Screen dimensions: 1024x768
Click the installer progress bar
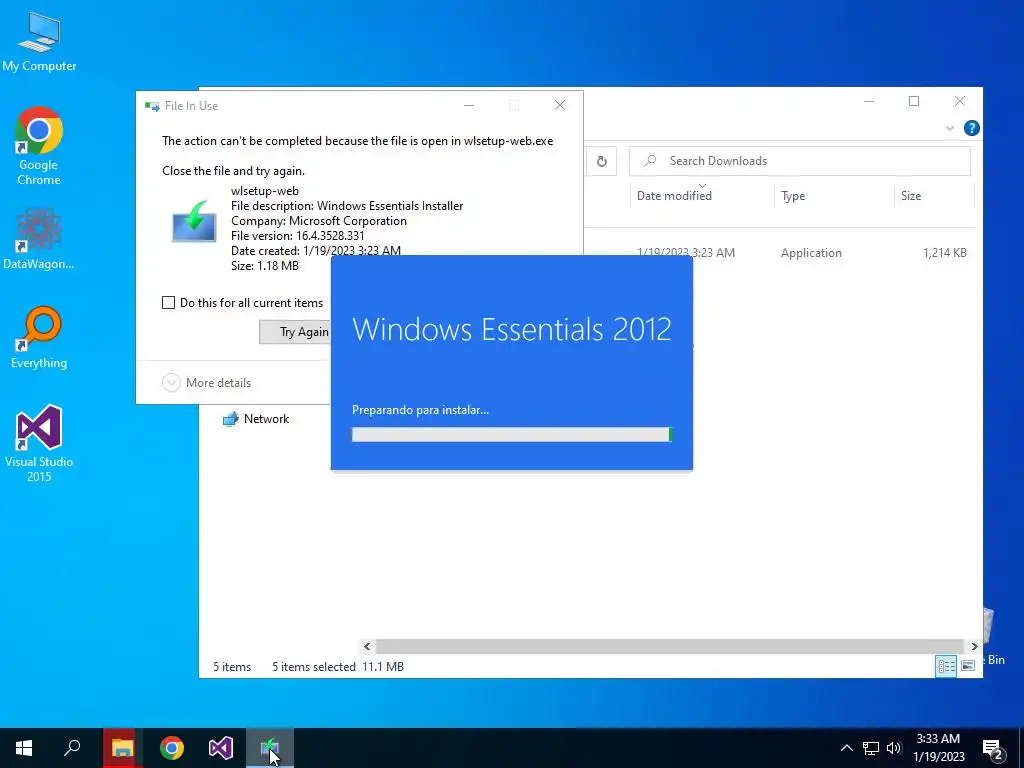coord(511,435)
